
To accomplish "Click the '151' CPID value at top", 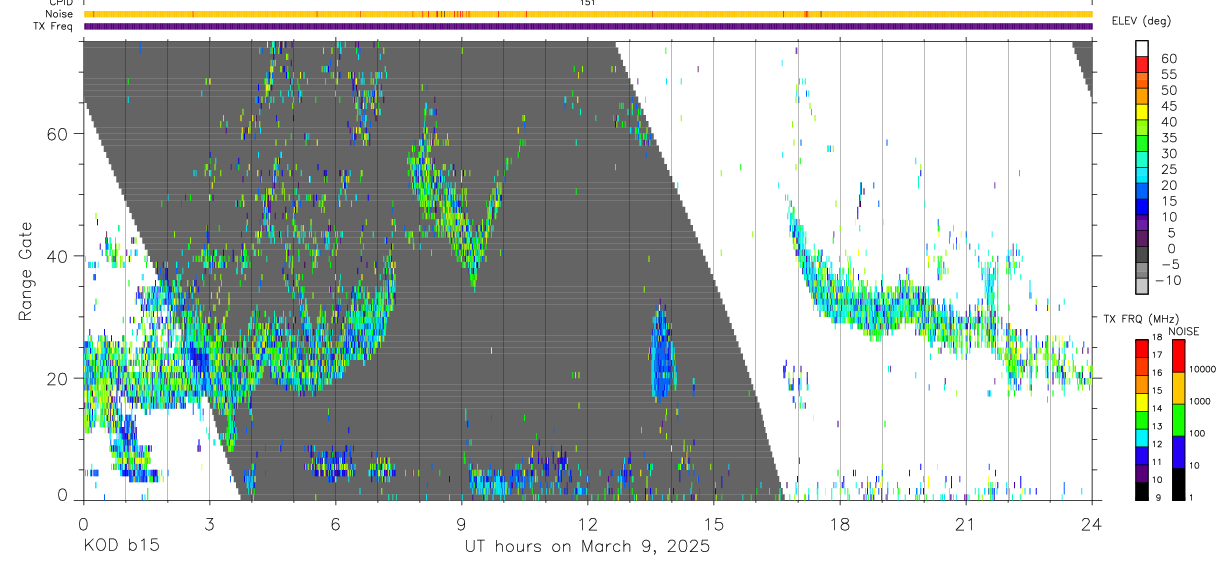I will (588, 3).
